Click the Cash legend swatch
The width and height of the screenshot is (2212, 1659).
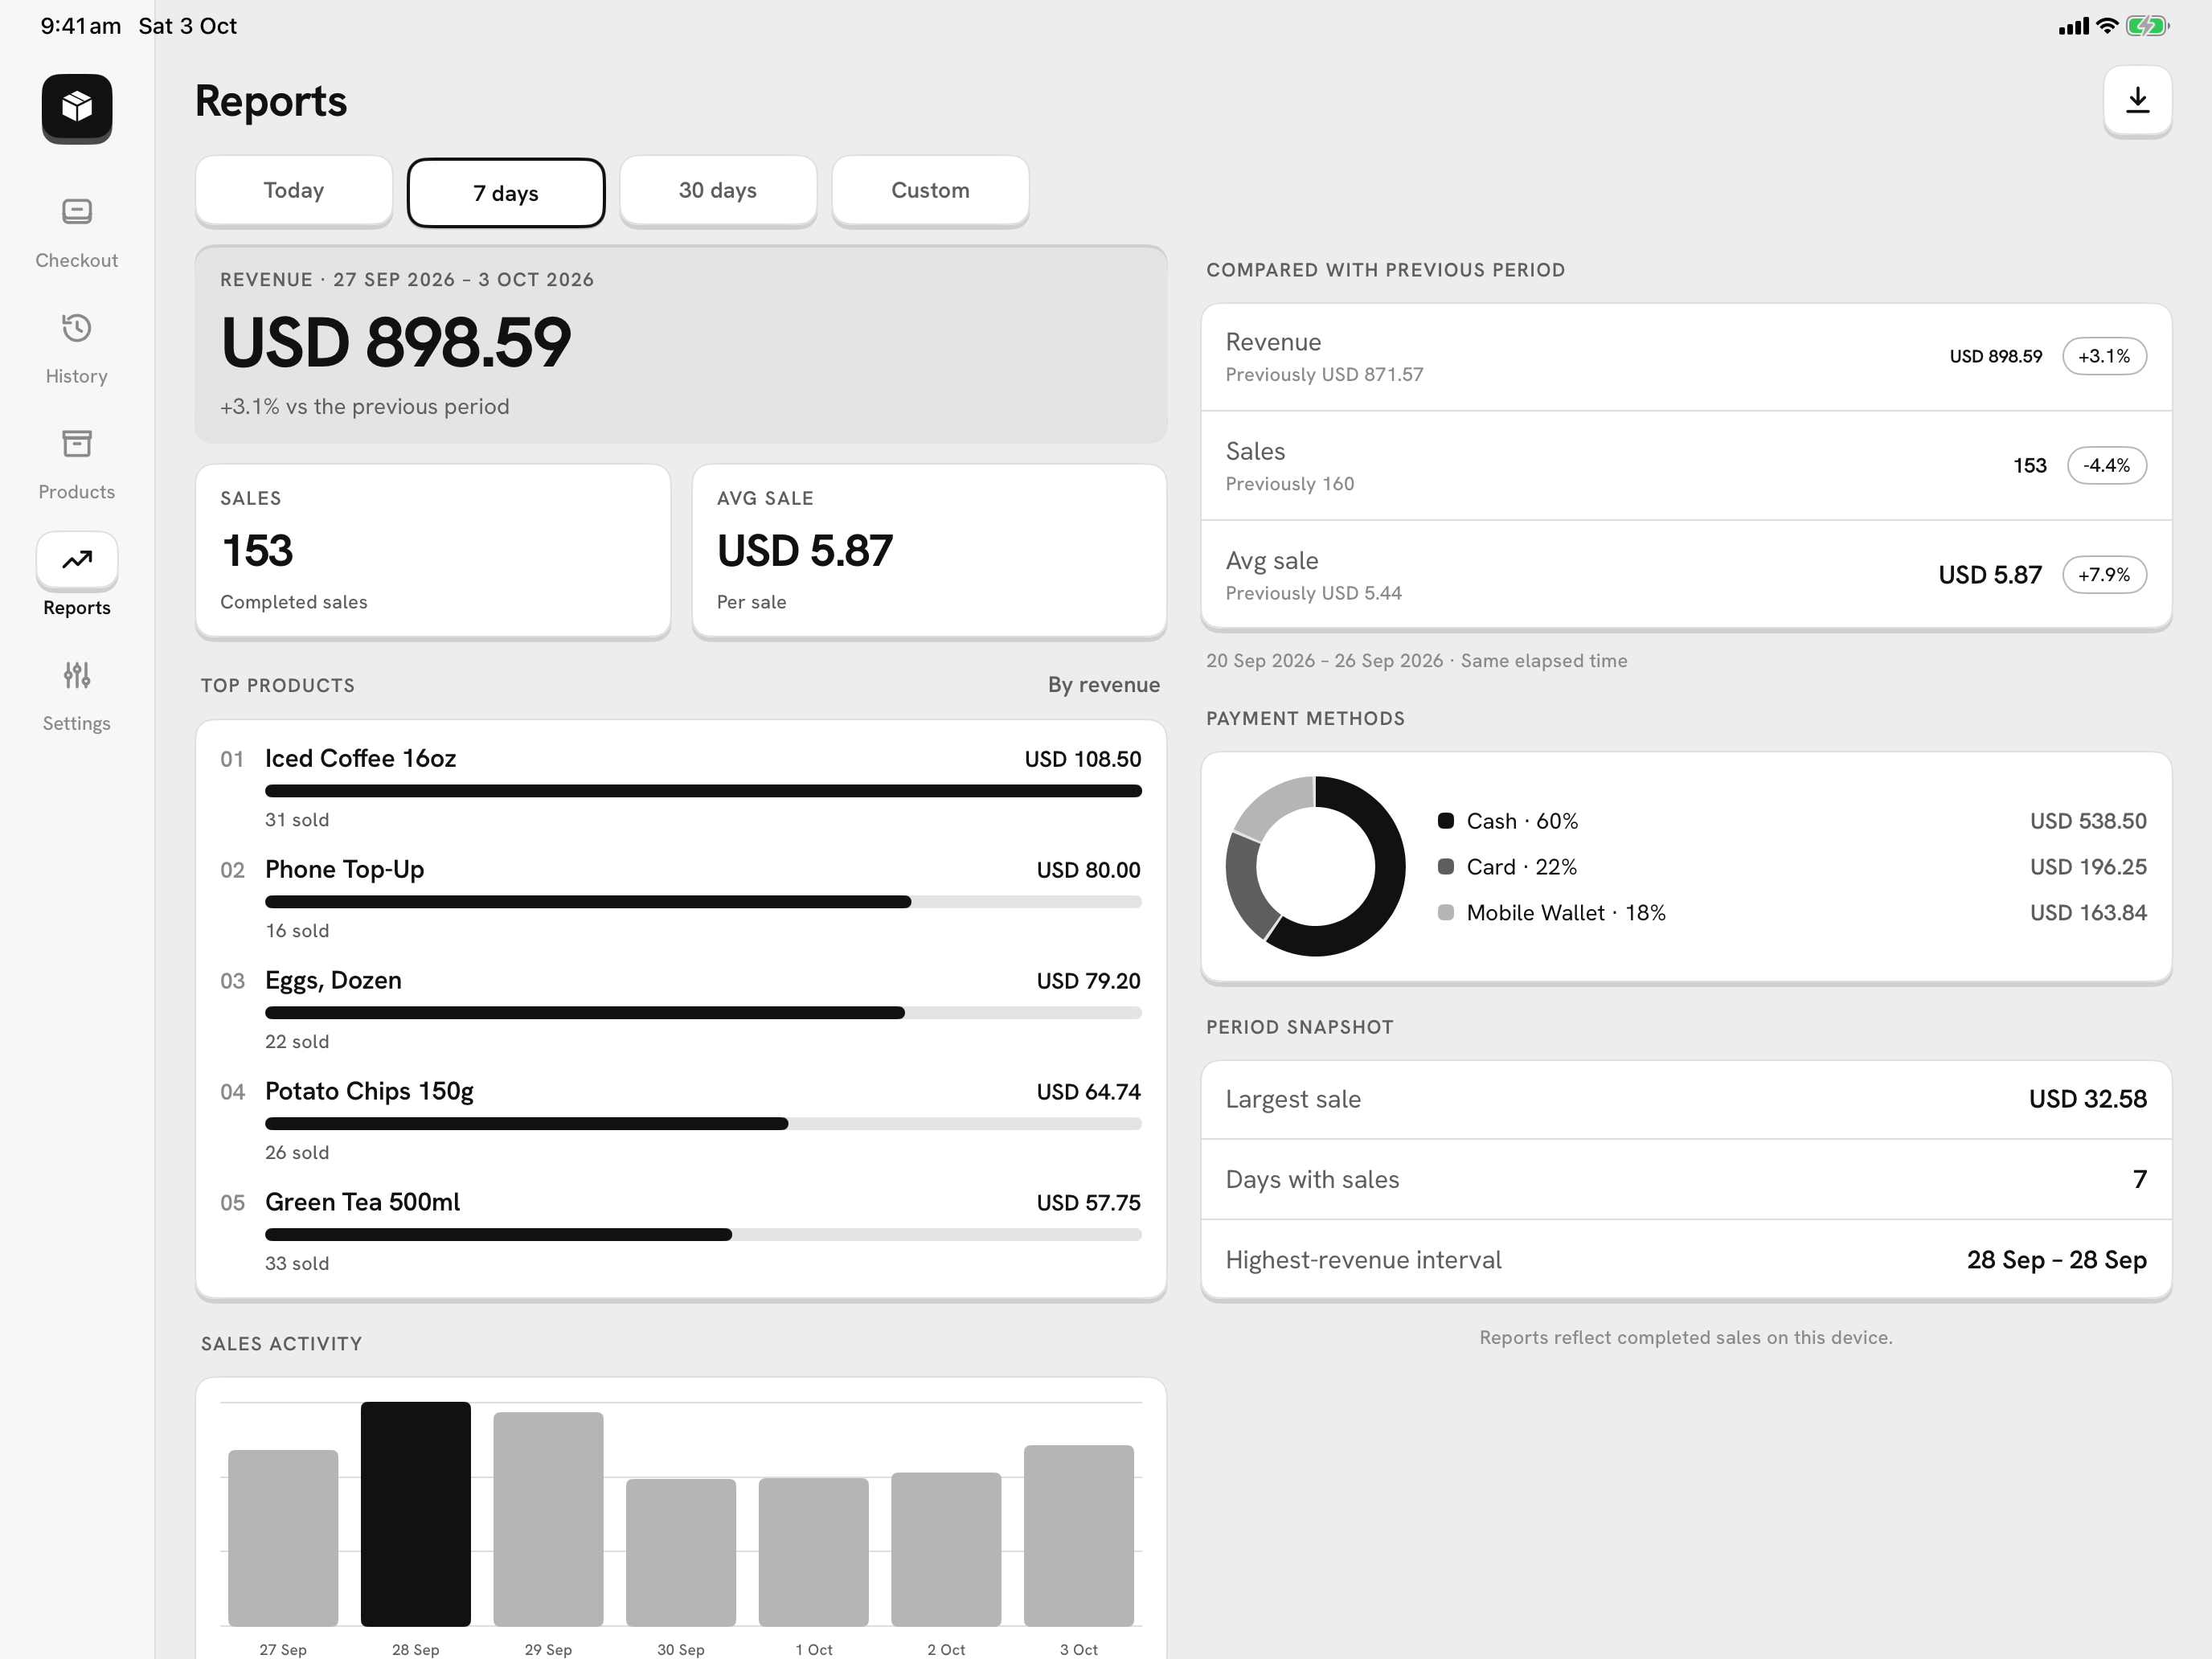(1445, 821)
